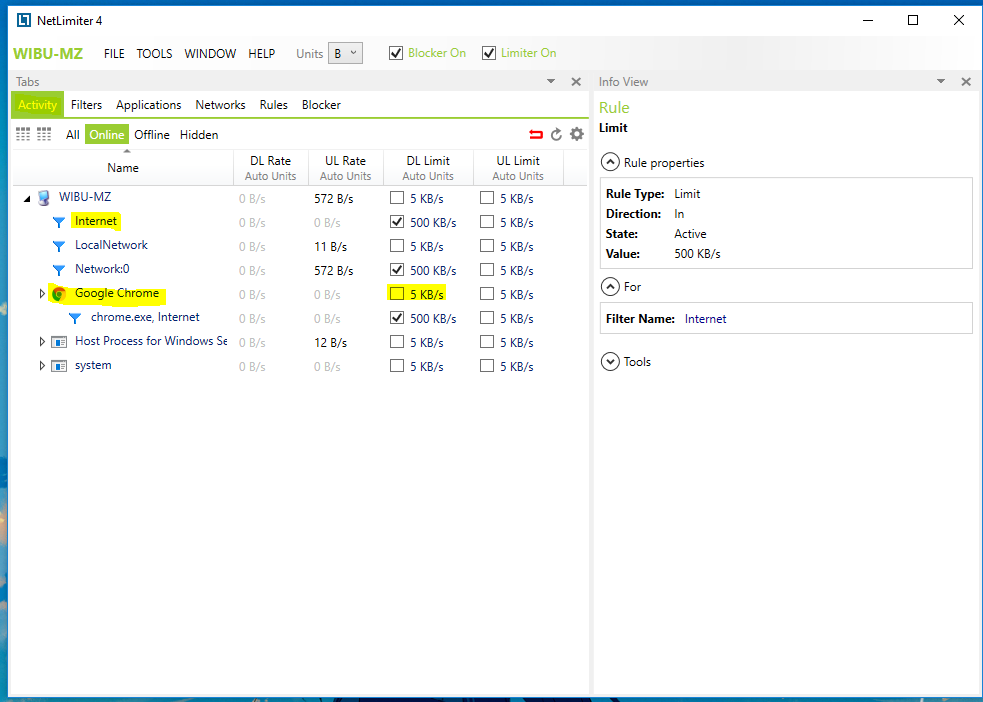Collapse the Rule properties section

pos(610,162)
